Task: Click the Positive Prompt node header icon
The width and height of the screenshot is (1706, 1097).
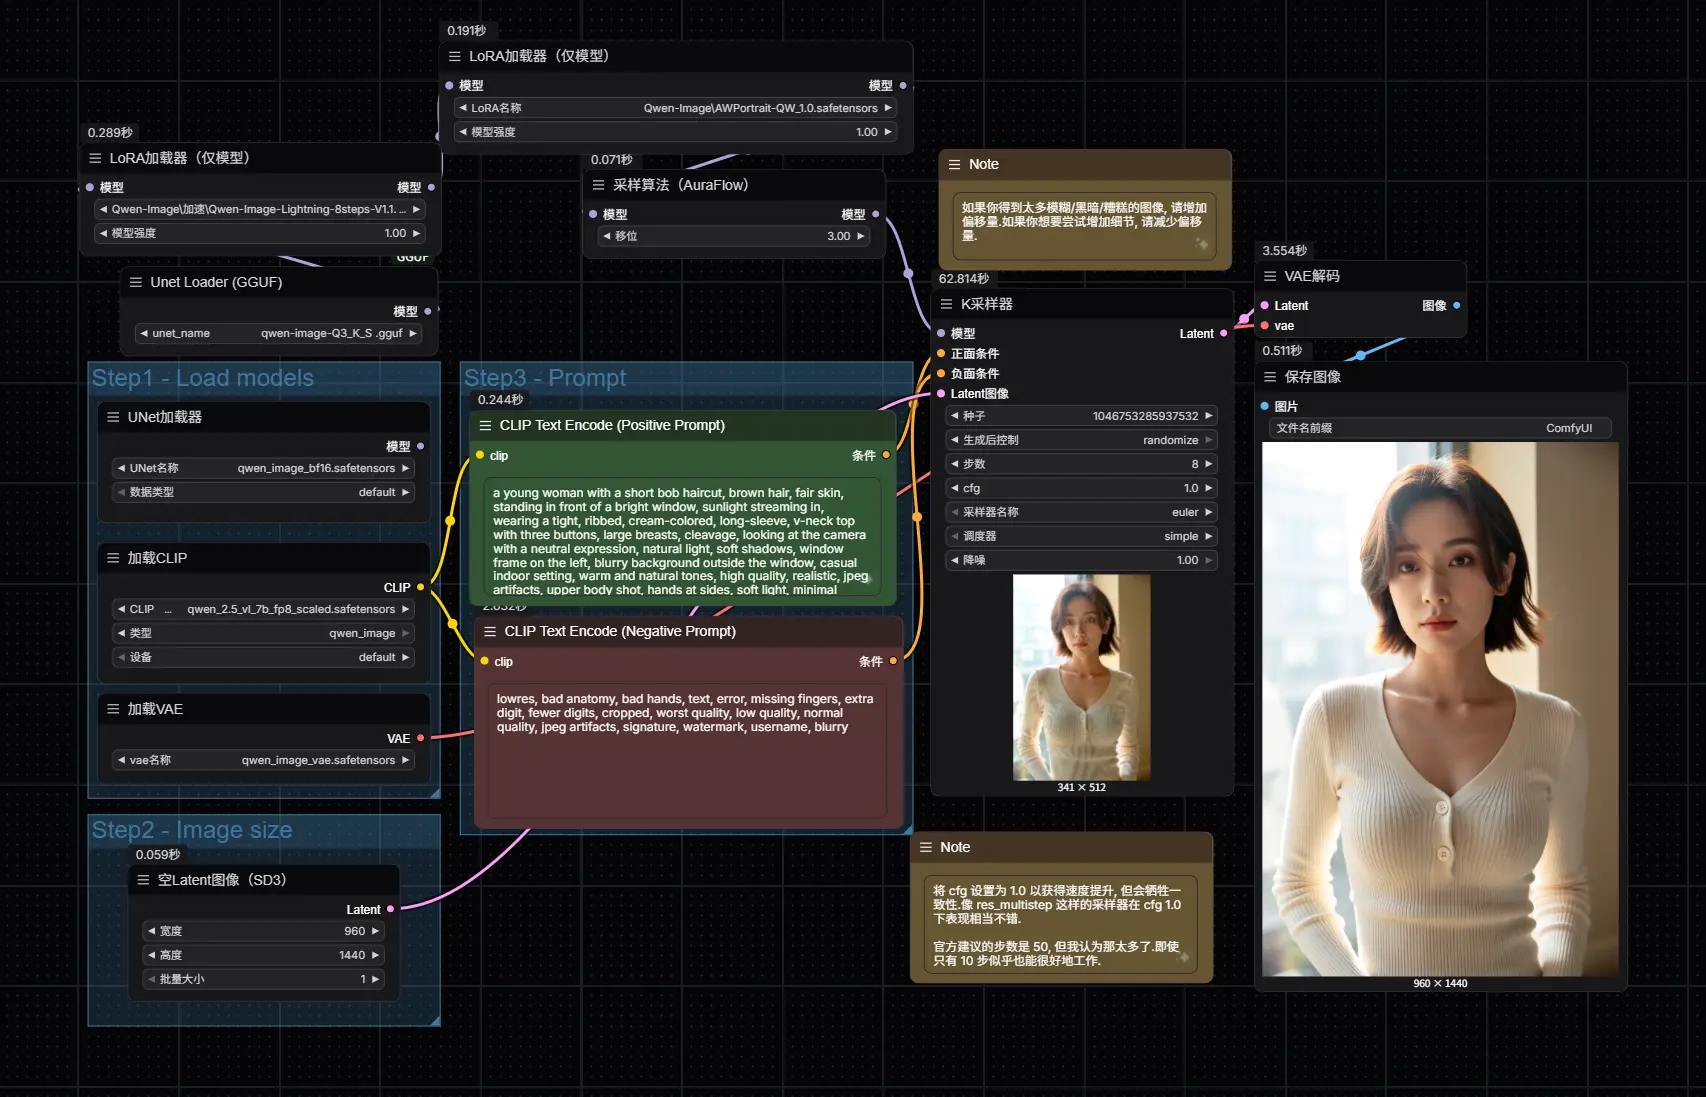Action: pos(485,426)
